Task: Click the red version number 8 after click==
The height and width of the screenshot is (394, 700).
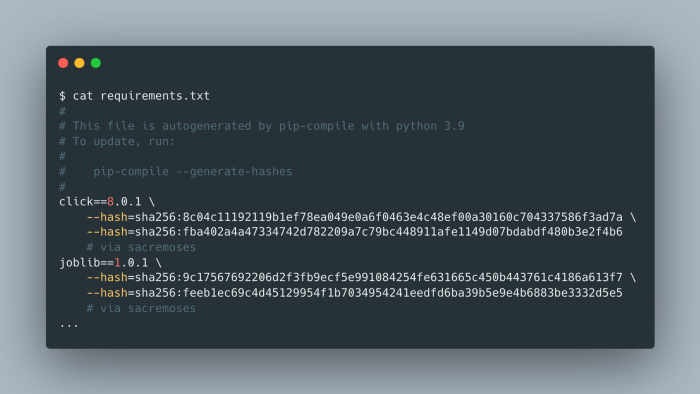Action: coord(110,202)
